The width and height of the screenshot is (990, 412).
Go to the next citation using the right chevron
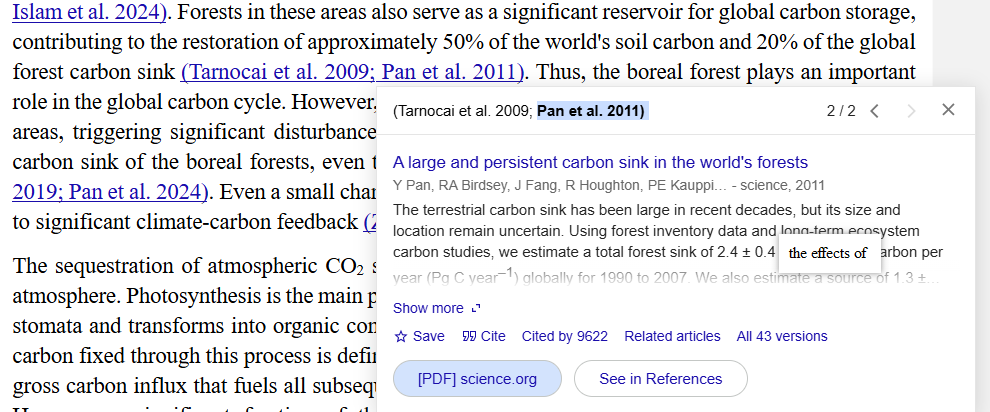coord(911,111)
